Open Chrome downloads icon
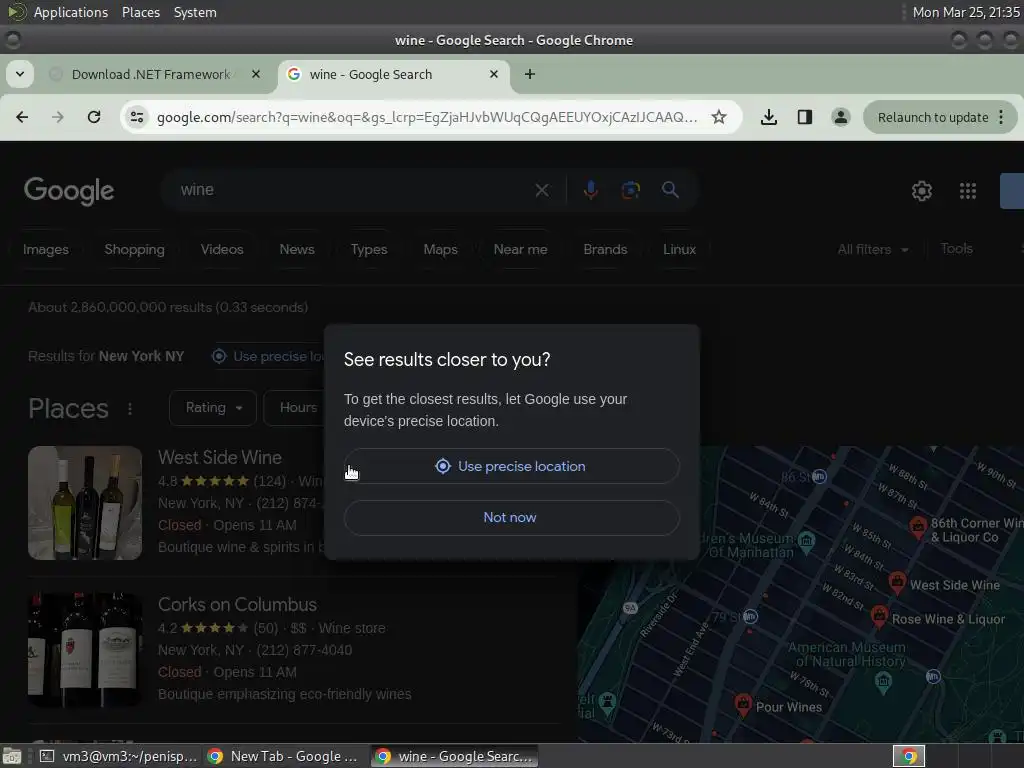The height and width of the screenshot is (768, 1024). pyautogui.click(x=769, y=117)
